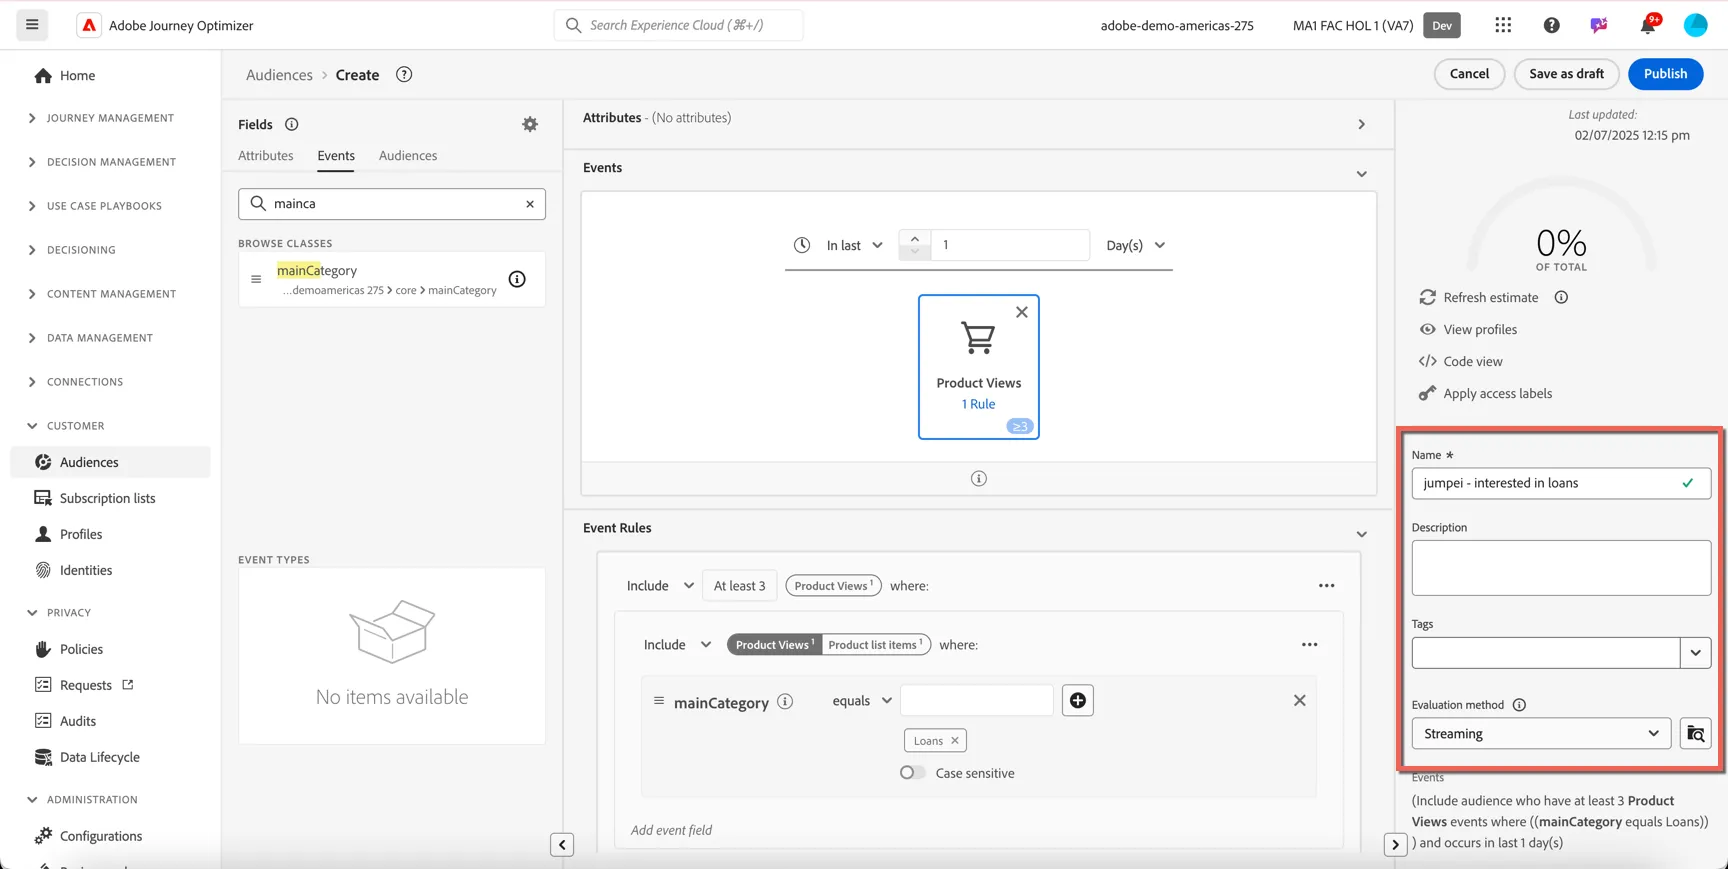Remove the Loans value chip
Viewport: 1728px width, 869px height.
point(955,741)
